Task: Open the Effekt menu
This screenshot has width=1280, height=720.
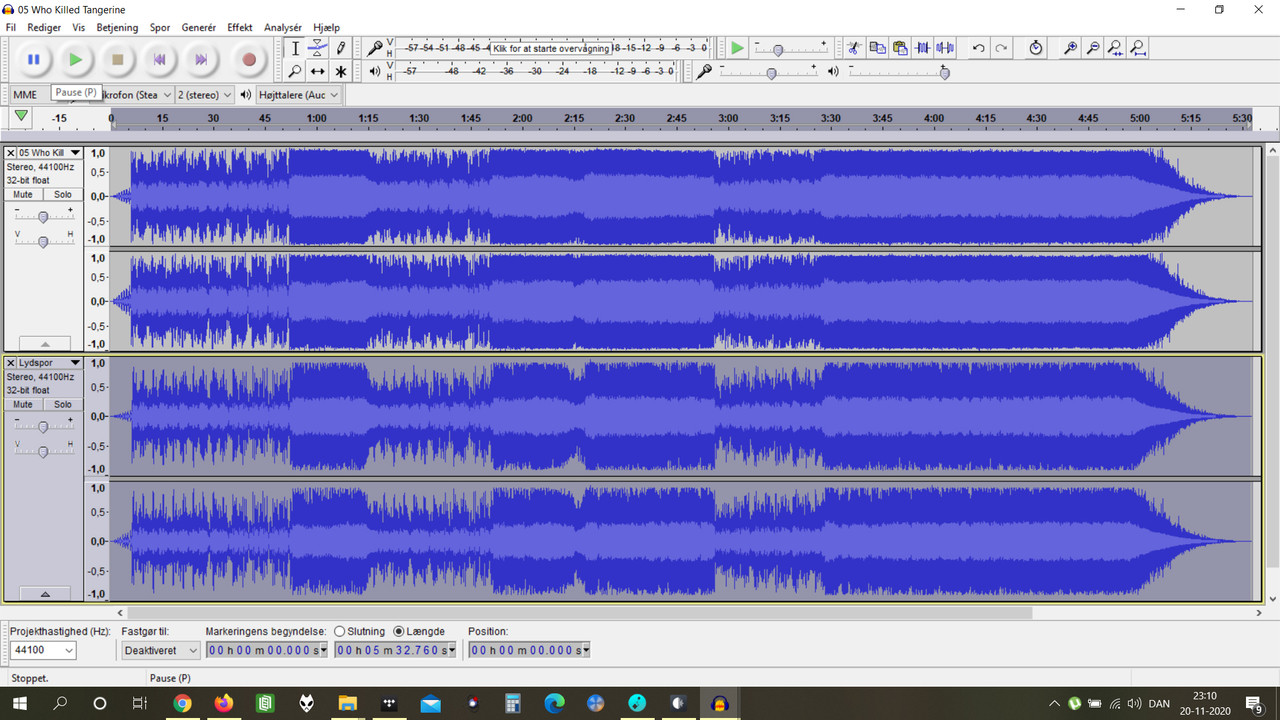Action: tap(240, 28)
